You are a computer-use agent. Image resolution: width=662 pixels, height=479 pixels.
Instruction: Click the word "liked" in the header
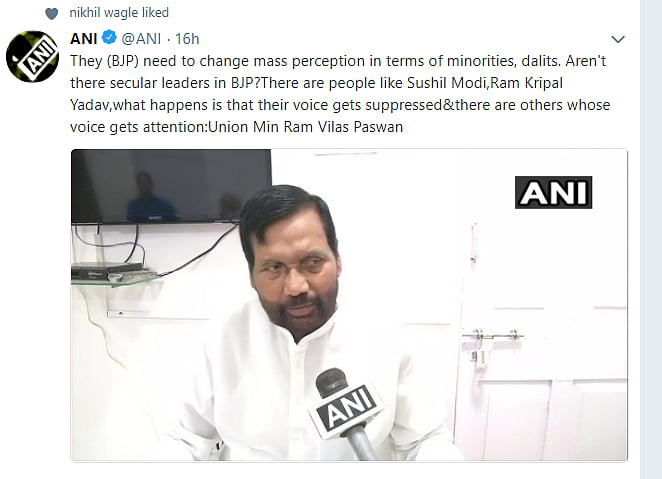point(154,13)
